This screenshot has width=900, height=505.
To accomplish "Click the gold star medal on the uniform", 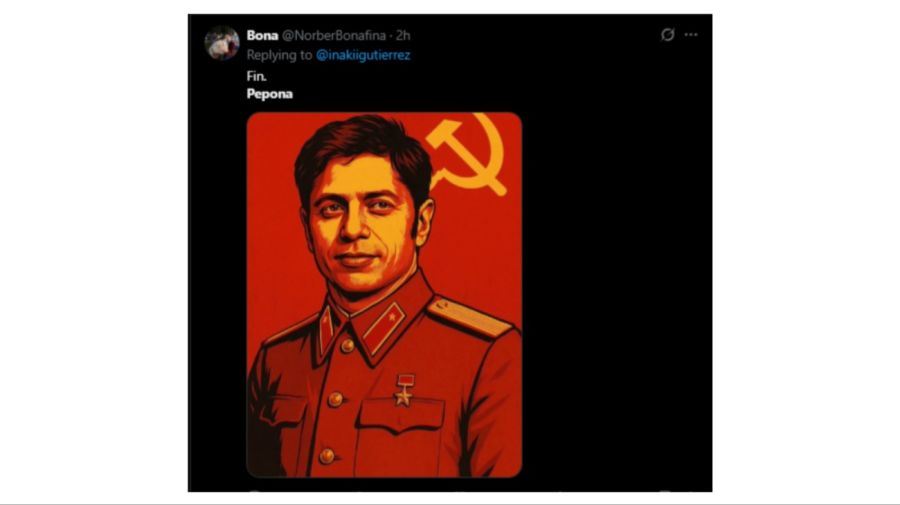I will click(x=403, y=390).
